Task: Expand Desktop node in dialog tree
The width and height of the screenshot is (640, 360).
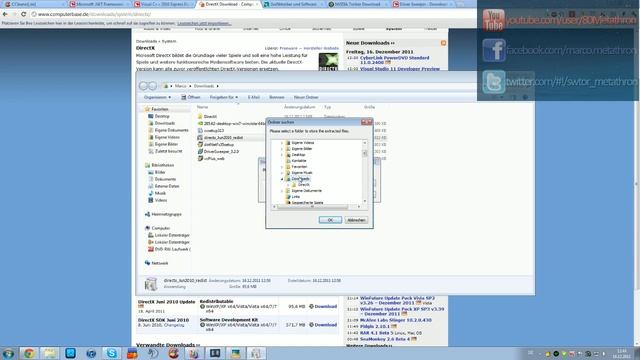Action: point(282,155)
